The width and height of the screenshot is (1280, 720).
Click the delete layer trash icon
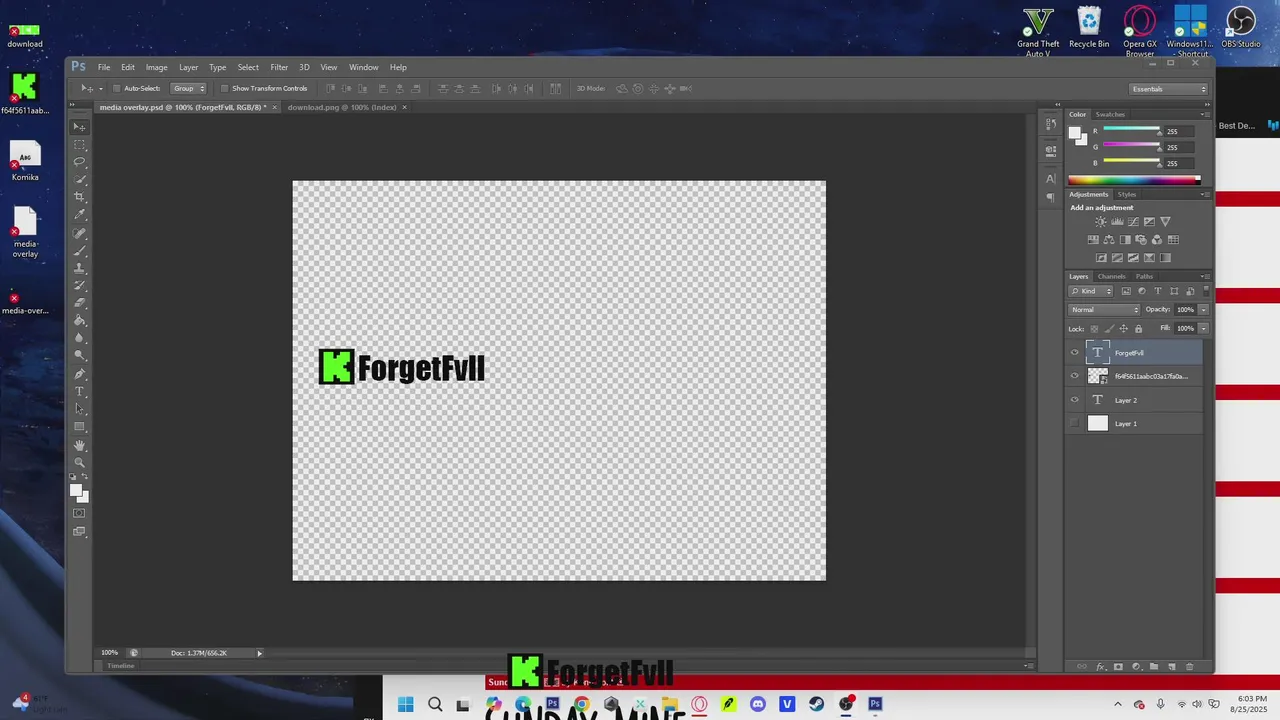(x=1189, y=667)
